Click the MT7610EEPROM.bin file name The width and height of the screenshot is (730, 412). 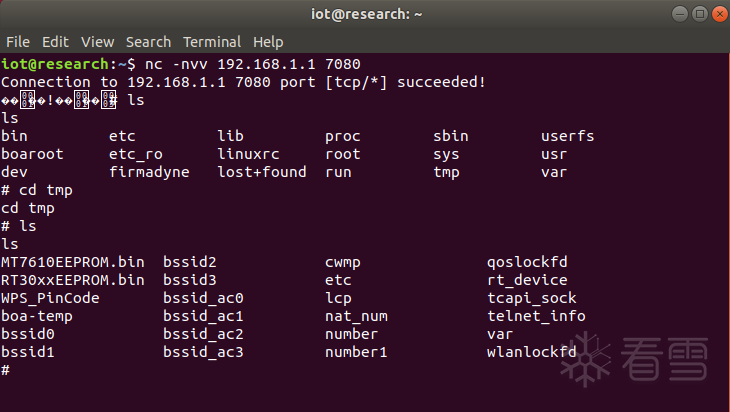73,262
